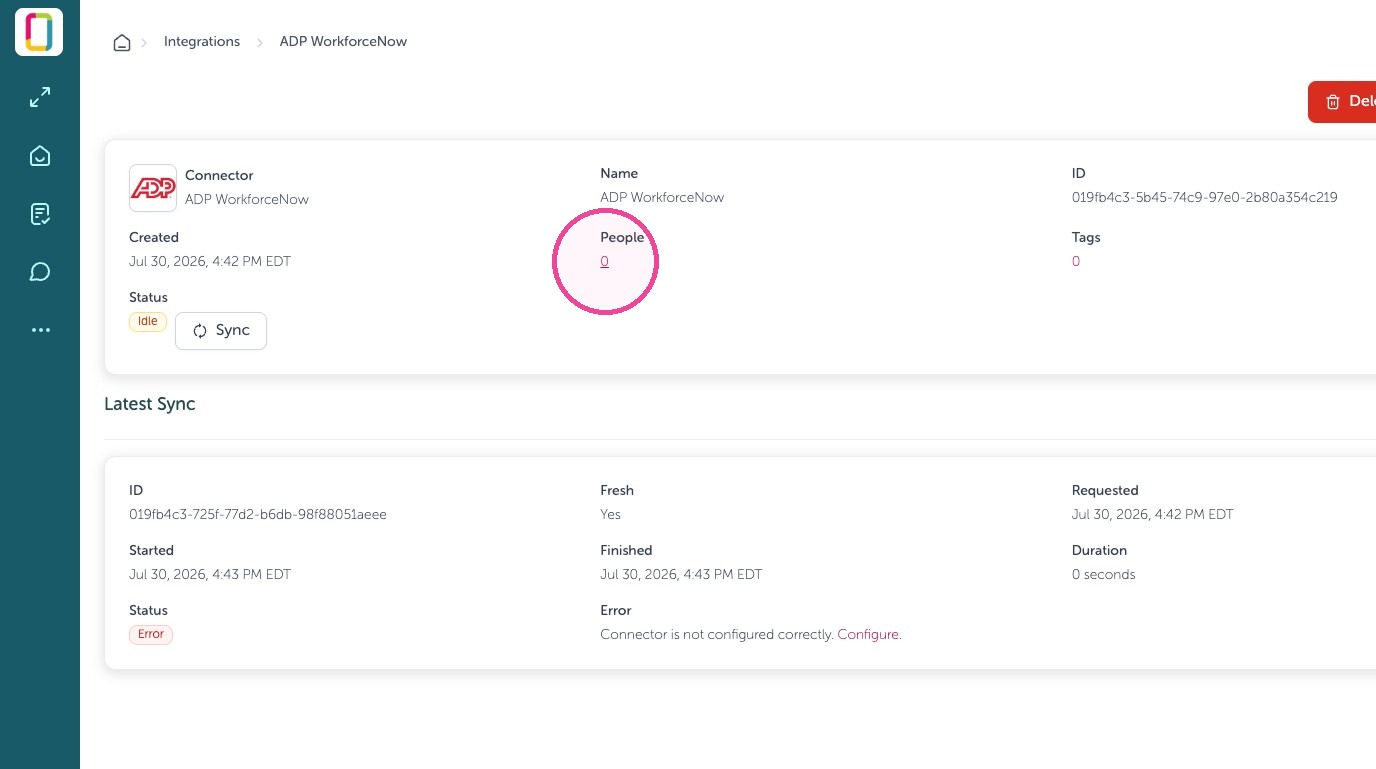Image resolution: width=1376 pixels, height=769 pixels.
Task: Open the Tags count link
Action: click(x=1076, y=262)
